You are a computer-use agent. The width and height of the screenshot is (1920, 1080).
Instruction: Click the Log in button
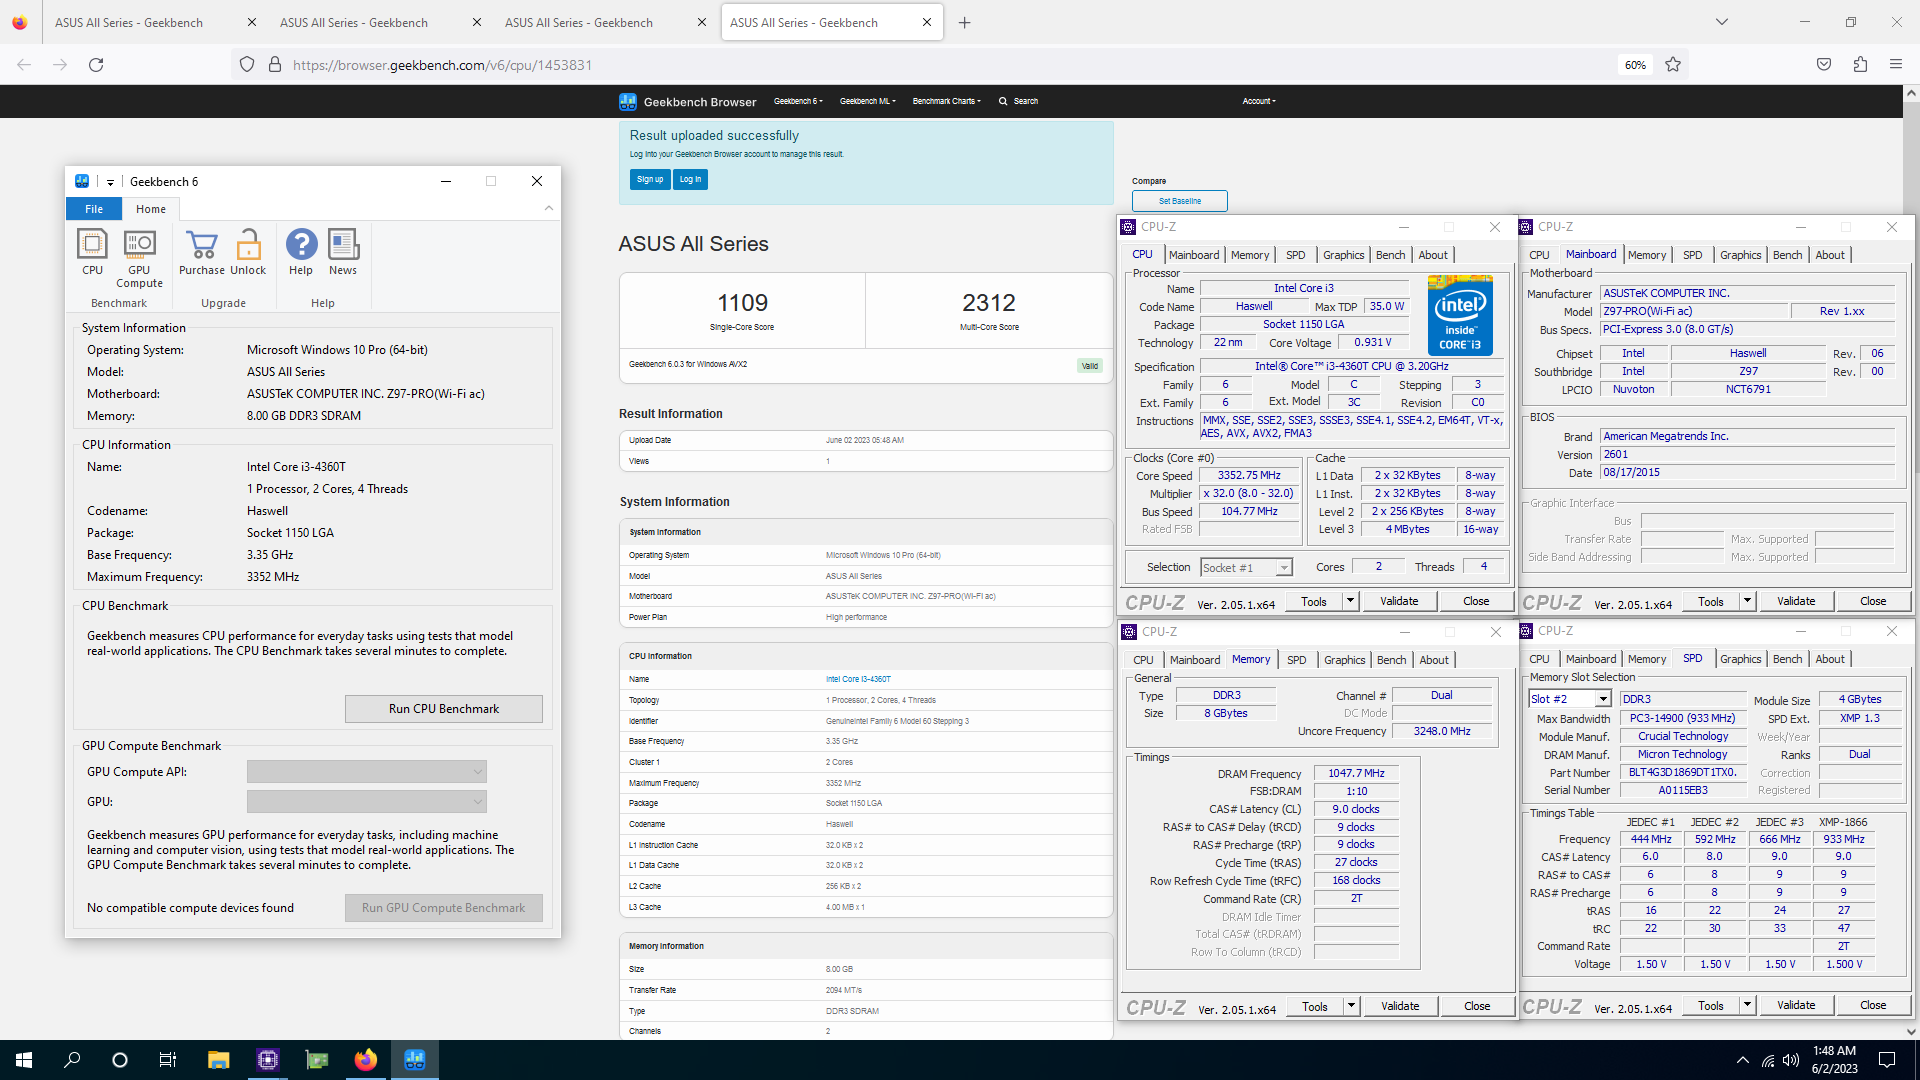coord(690,179)
